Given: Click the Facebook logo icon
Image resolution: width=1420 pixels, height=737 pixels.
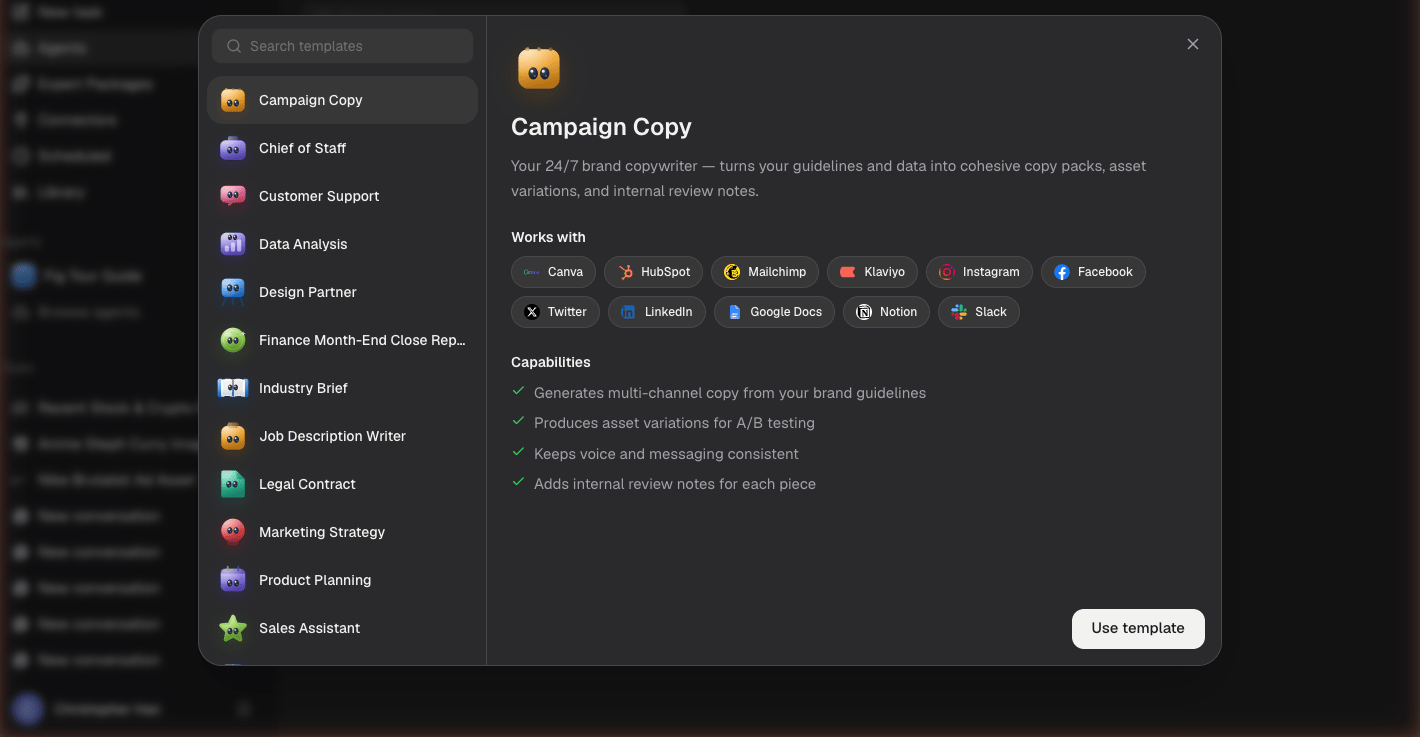Looking at the screenshot, I should tap(1062, 272).
